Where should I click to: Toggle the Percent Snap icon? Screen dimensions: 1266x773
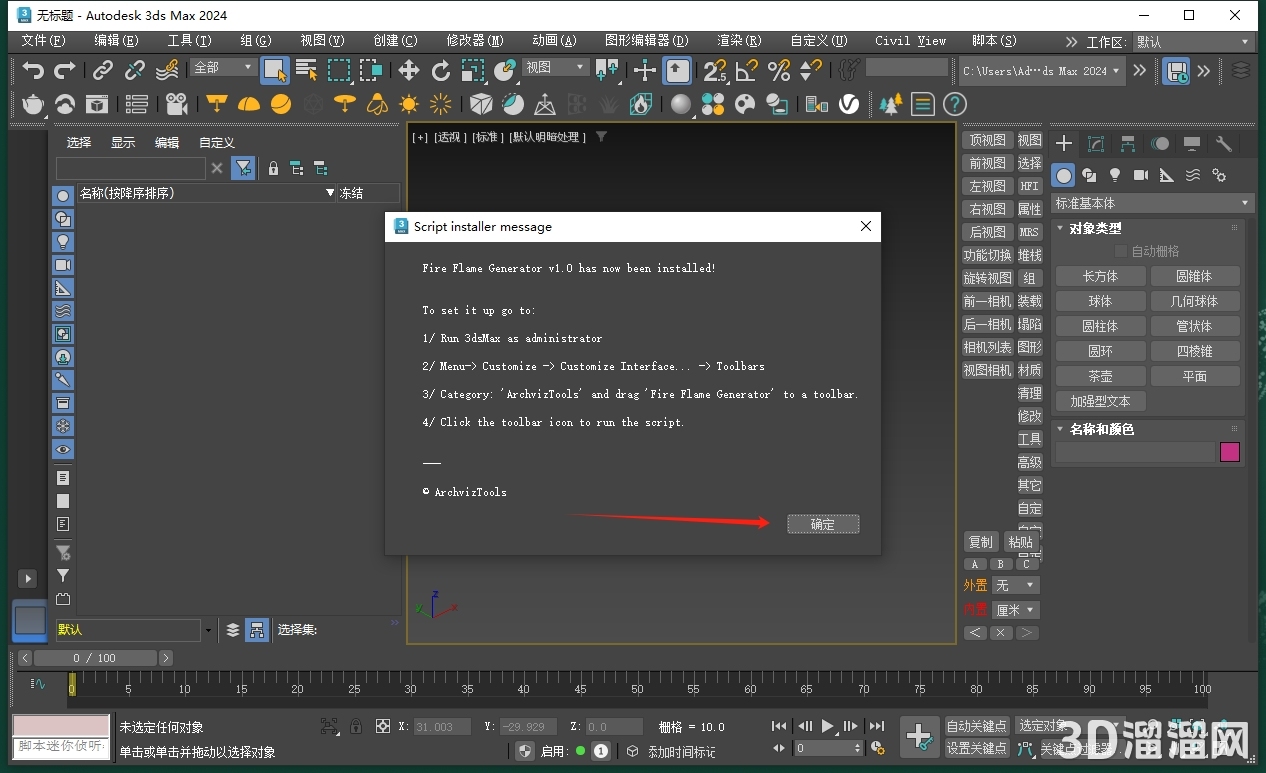pos(779,70)
